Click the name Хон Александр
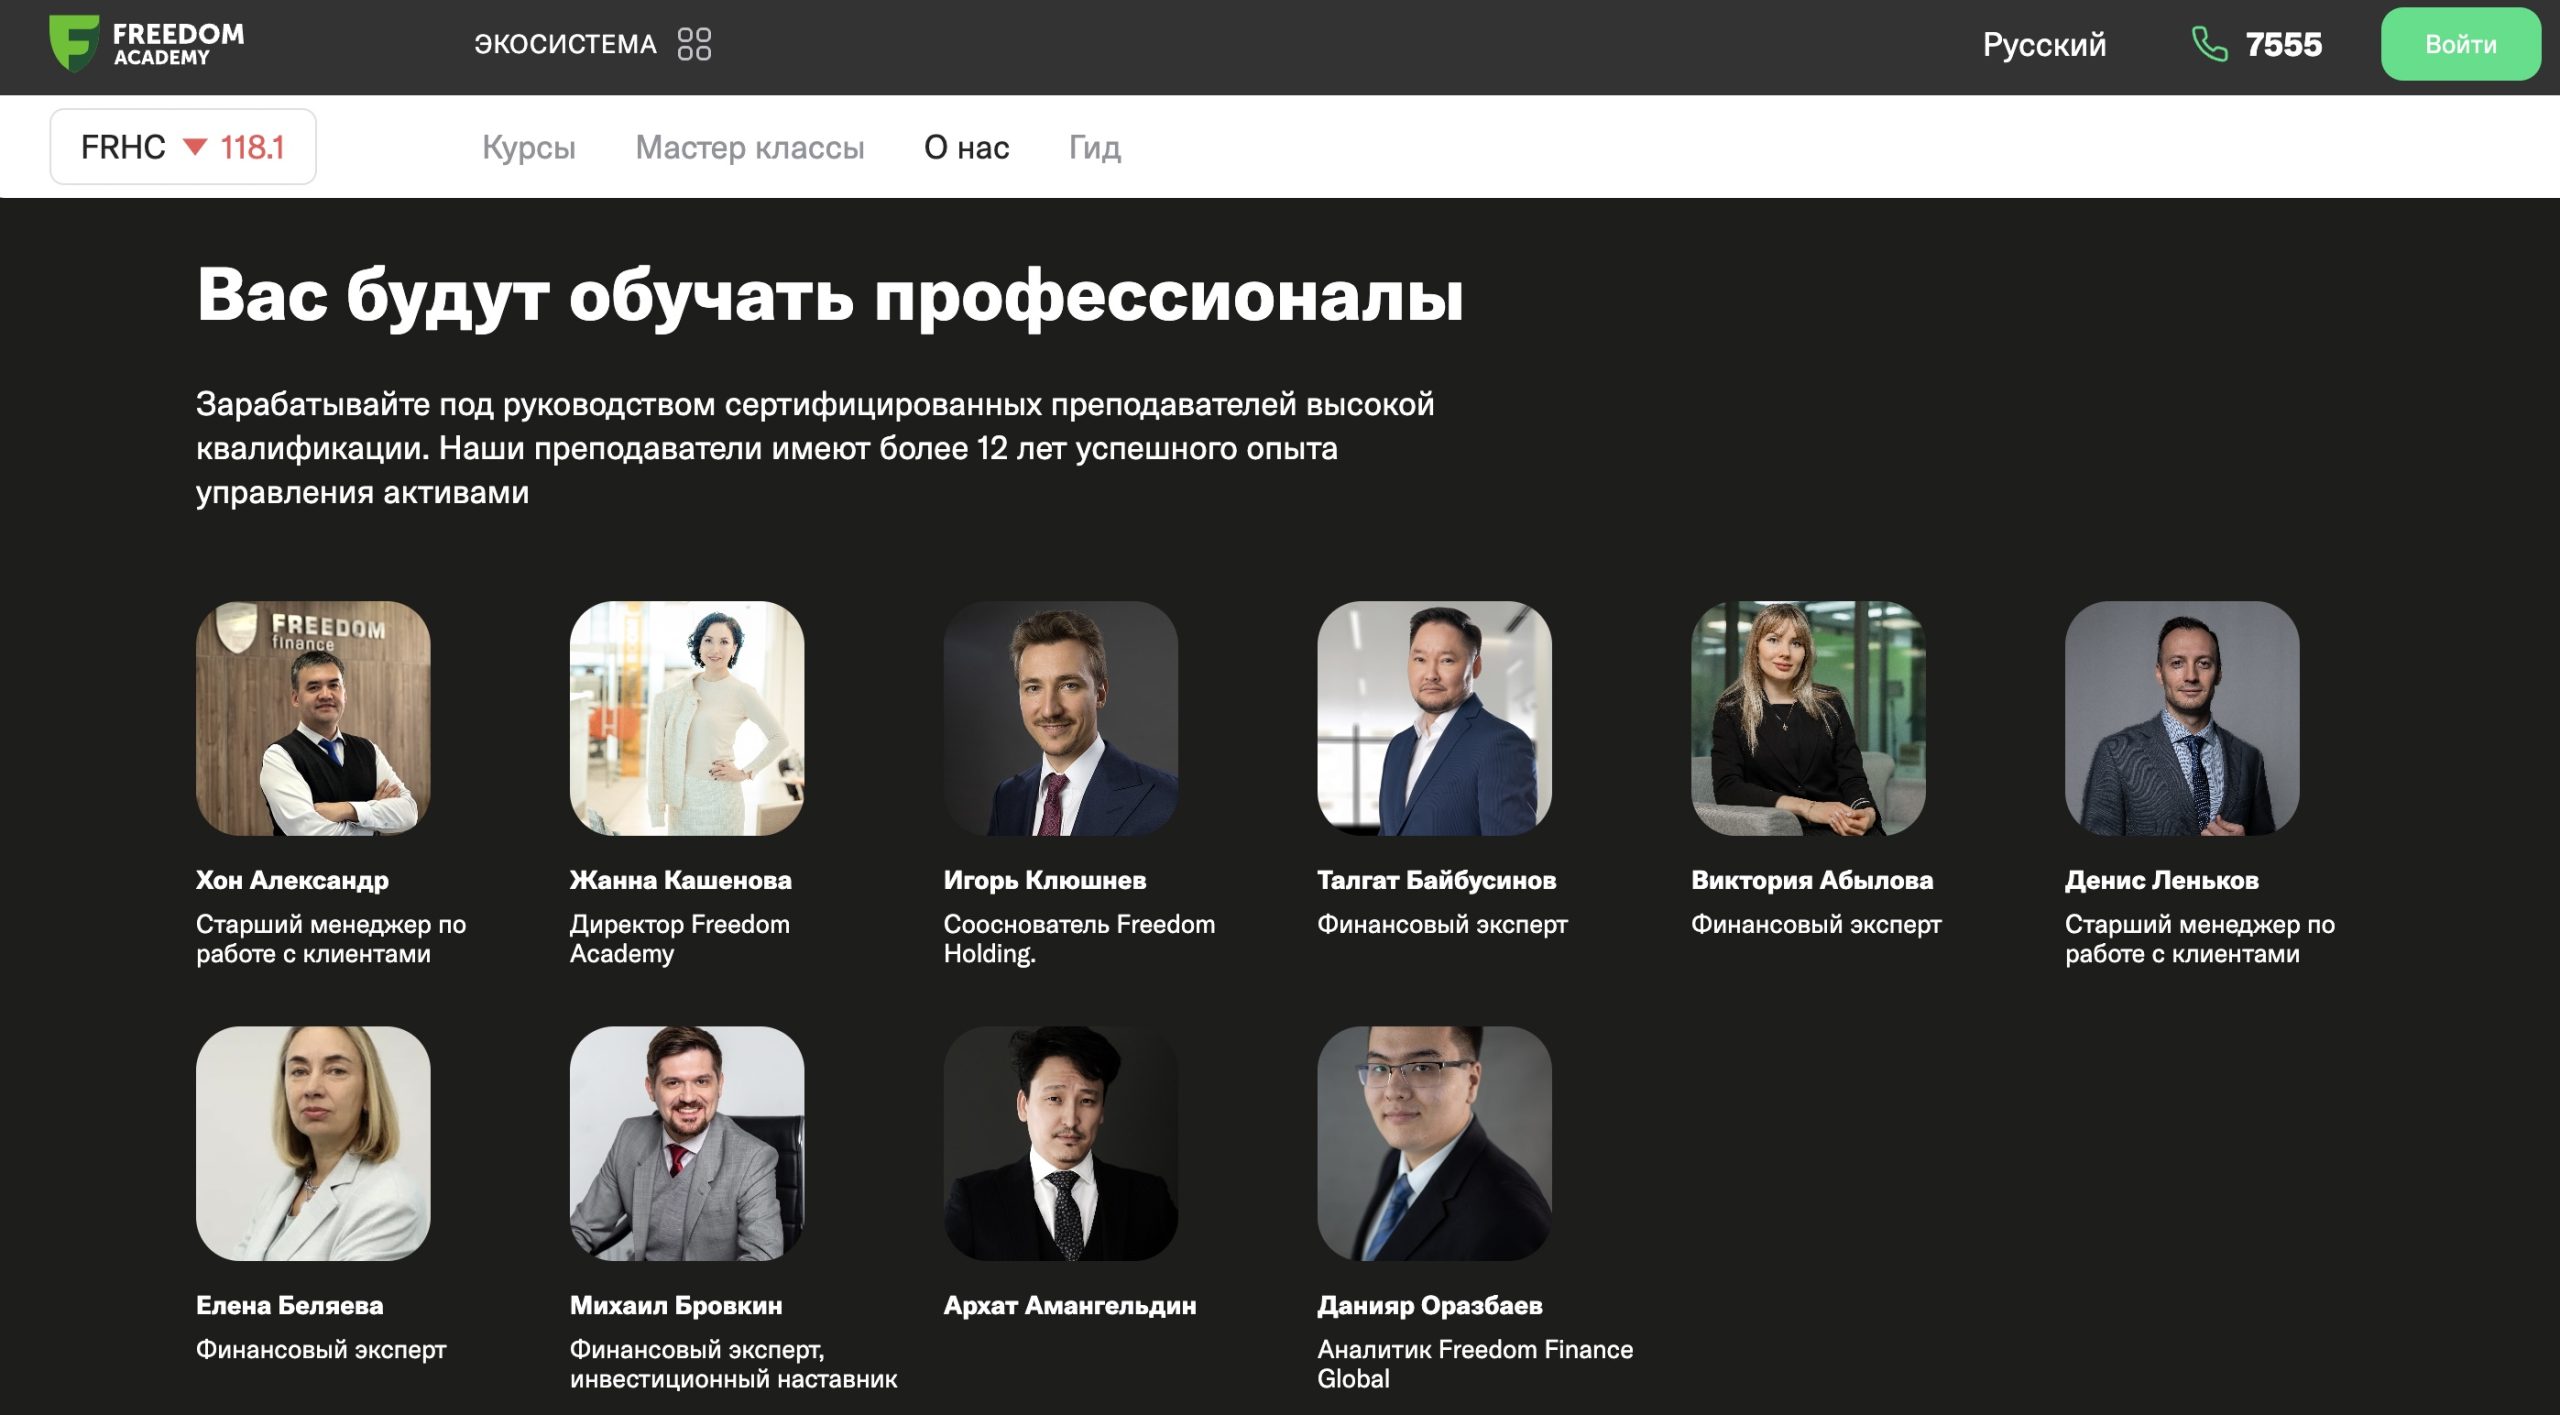Screen dimensions: 2560x1415 (292, 880)
